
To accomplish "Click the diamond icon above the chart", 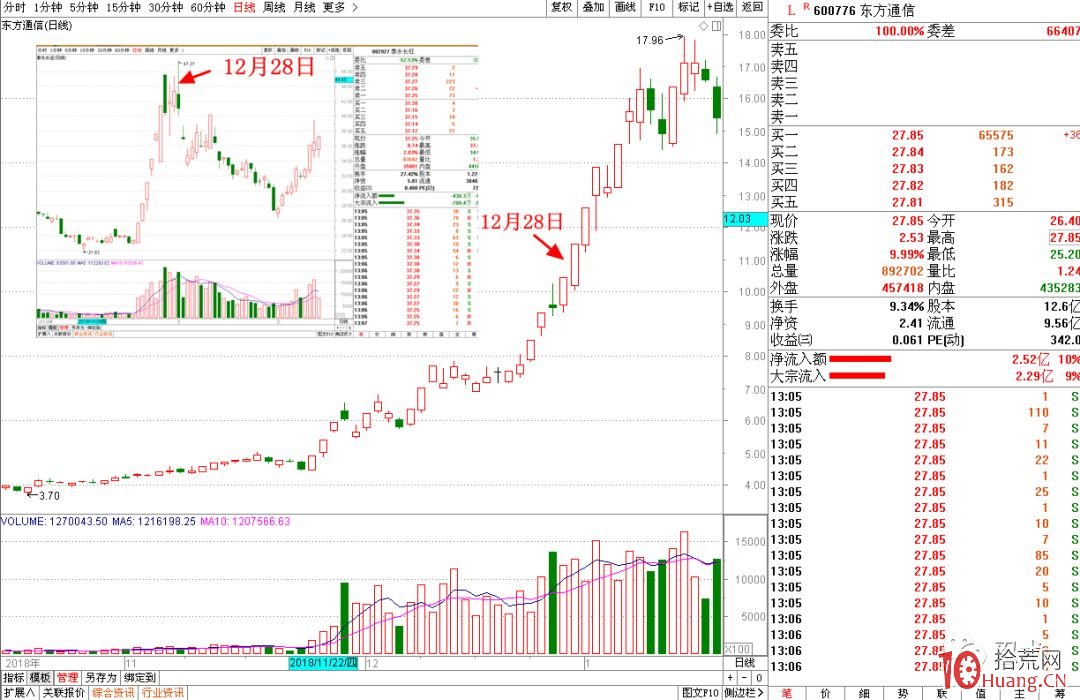I will (703, 26).
